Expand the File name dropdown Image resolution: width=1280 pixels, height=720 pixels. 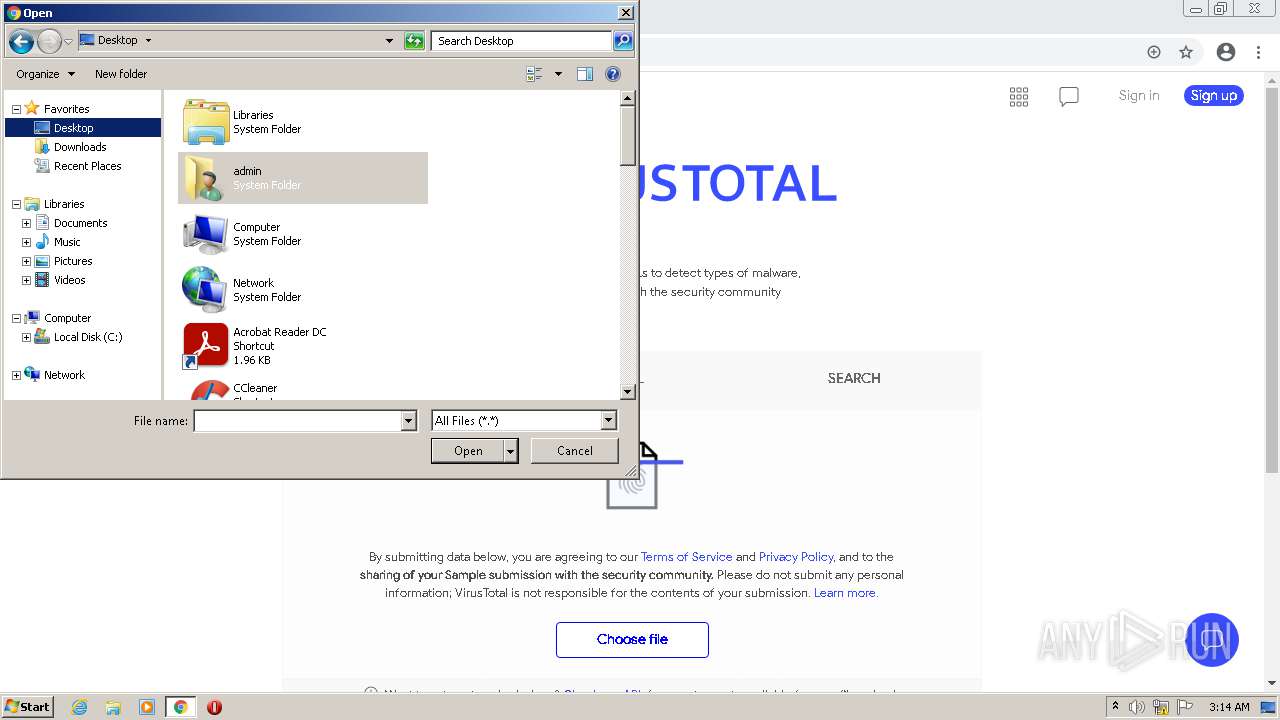tap(408, 421)
